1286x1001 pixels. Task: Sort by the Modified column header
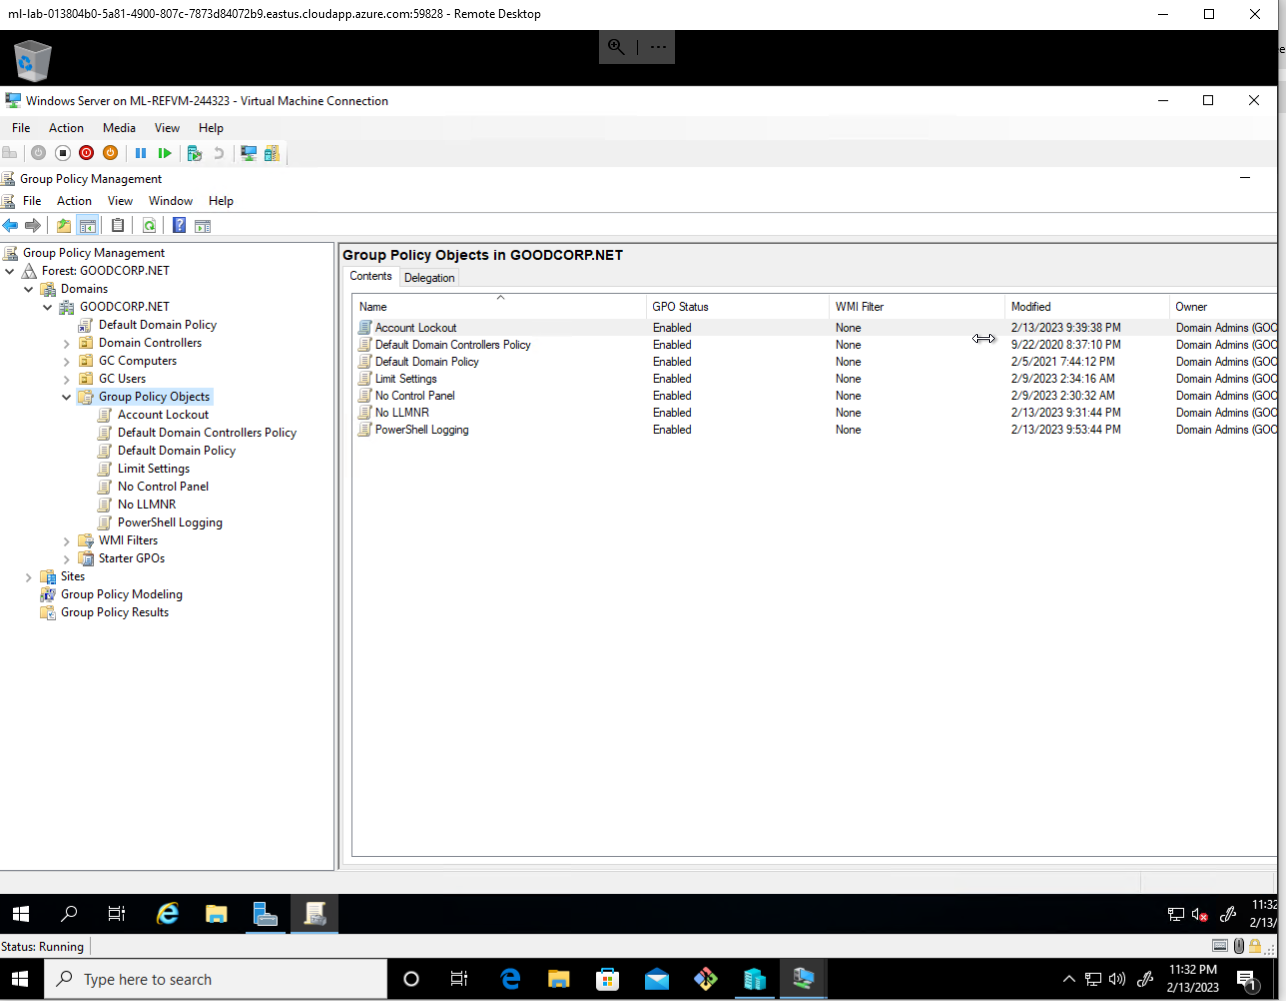pyautogui.click(x=1087, y=307)
